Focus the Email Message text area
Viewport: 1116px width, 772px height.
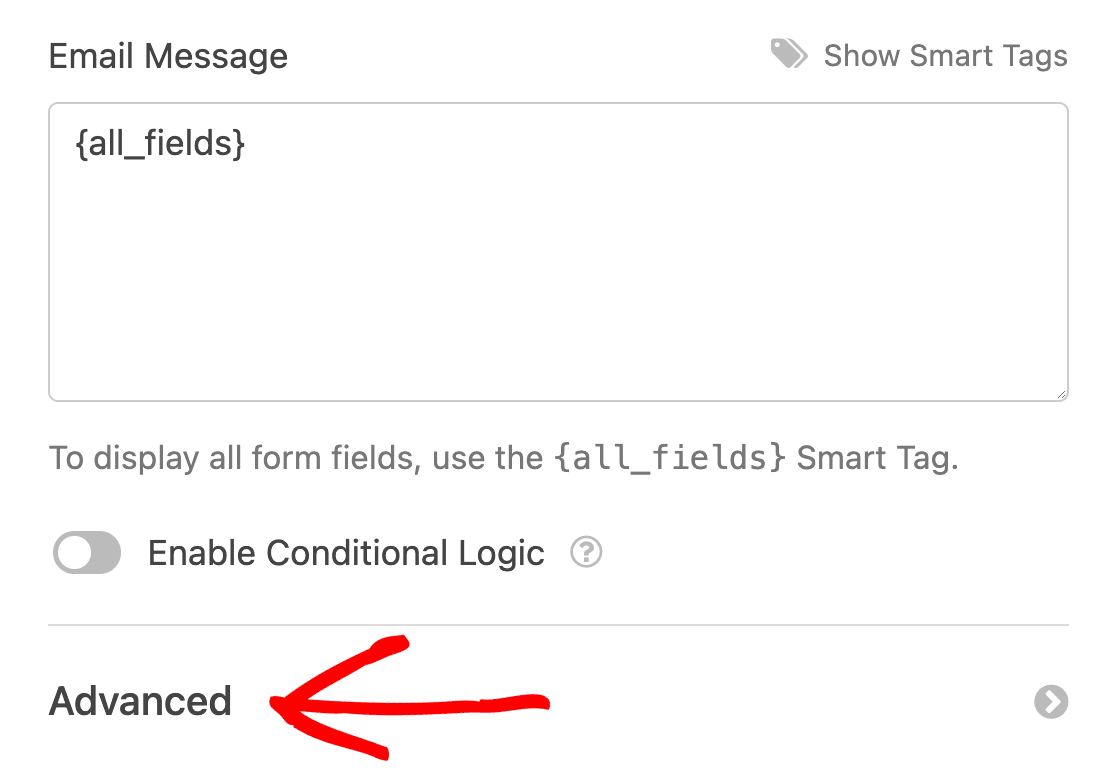pos(558,252)
